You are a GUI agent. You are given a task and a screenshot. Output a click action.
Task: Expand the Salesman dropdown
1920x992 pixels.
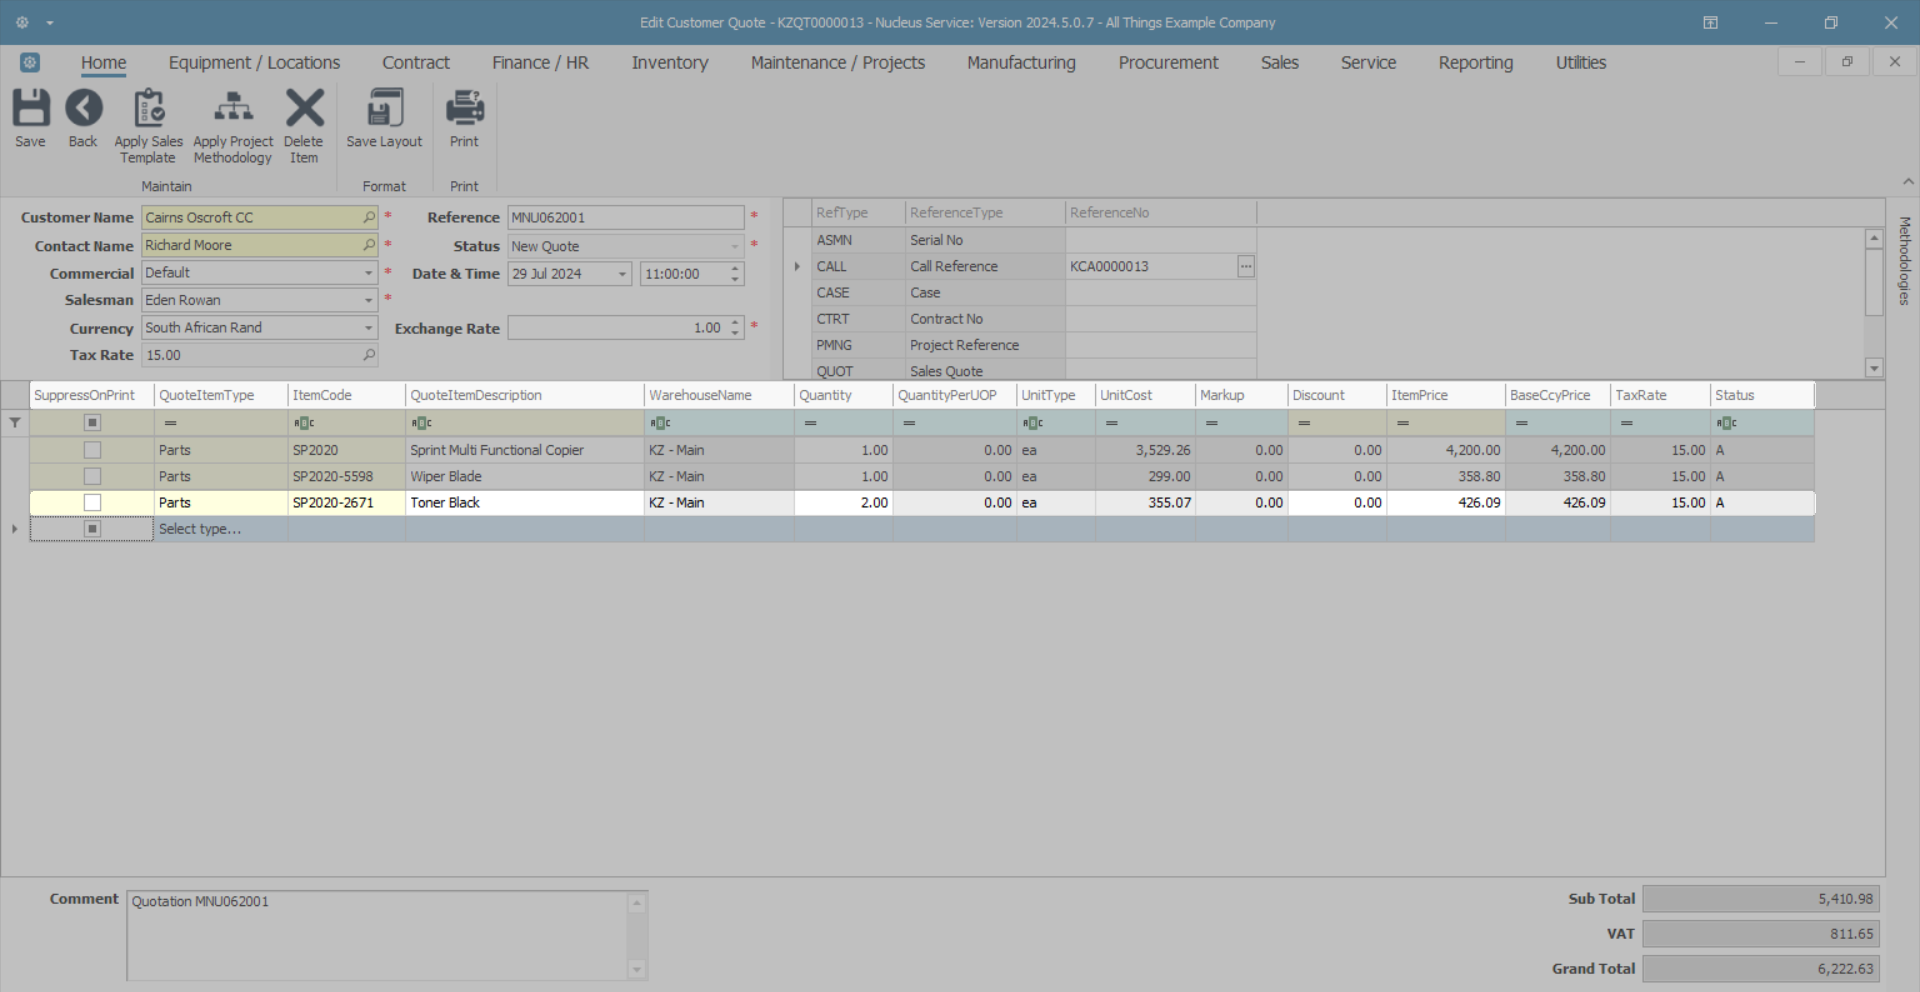[369, 300]
